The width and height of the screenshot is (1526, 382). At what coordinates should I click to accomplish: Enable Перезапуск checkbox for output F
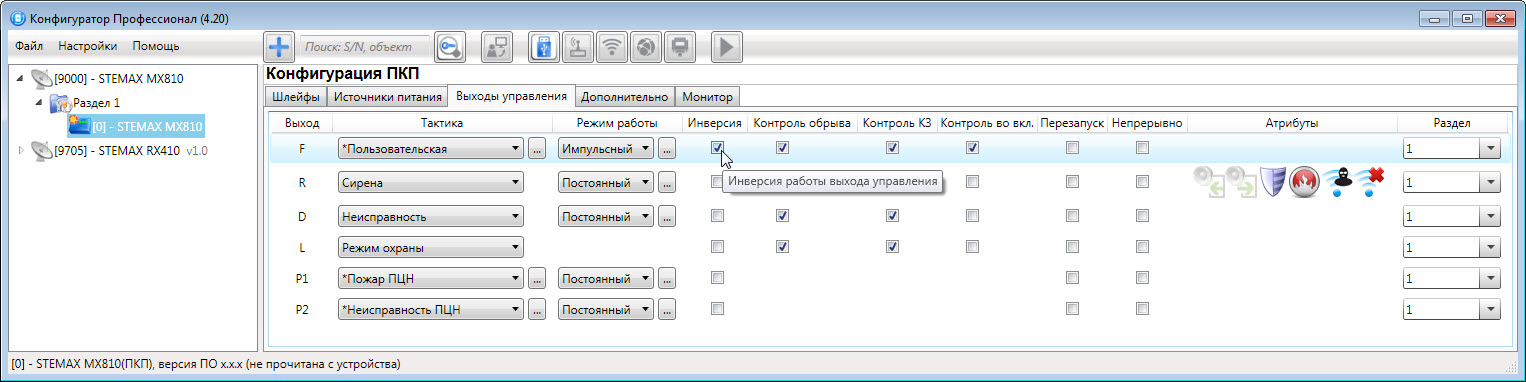pyautogui.click(x=1072, y=147)
